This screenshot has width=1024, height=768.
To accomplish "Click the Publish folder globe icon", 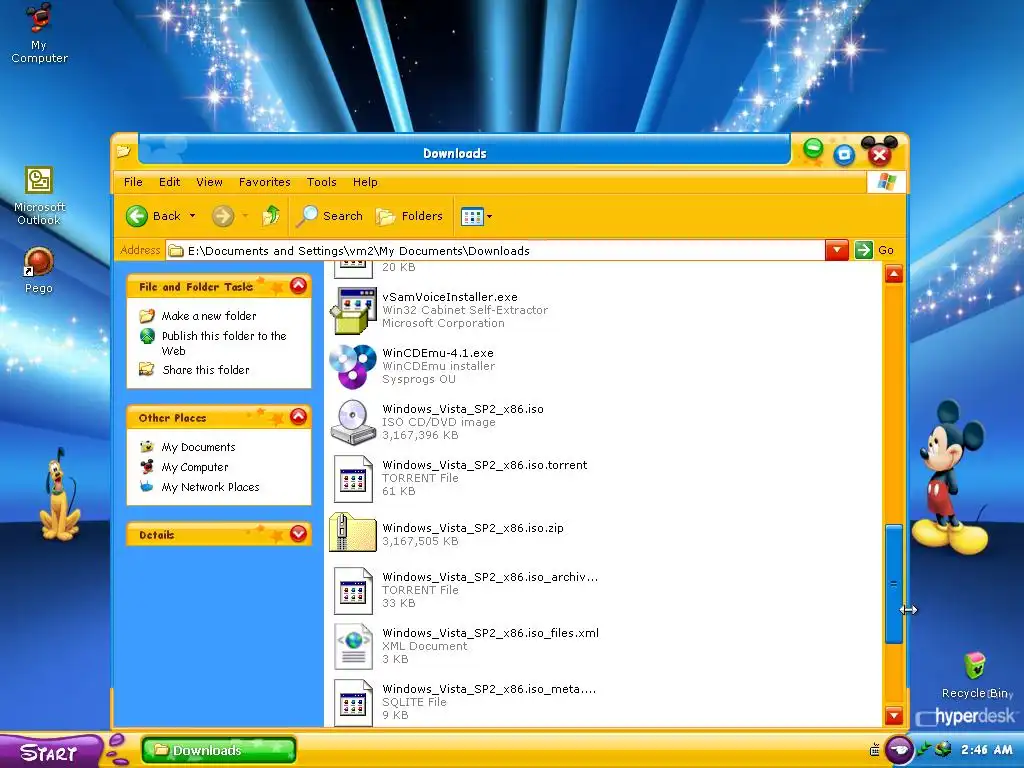I will 147,336.
